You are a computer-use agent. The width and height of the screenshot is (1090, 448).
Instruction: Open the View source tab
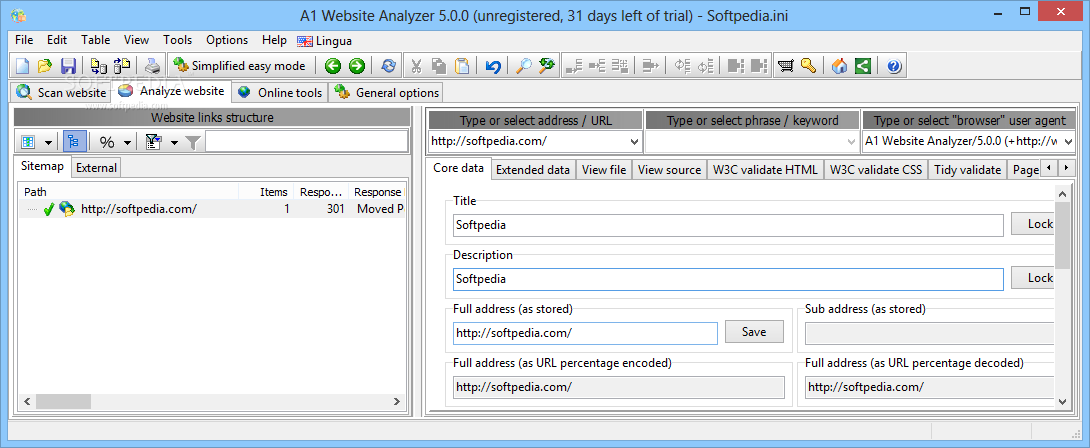click(x=669, y=170)
